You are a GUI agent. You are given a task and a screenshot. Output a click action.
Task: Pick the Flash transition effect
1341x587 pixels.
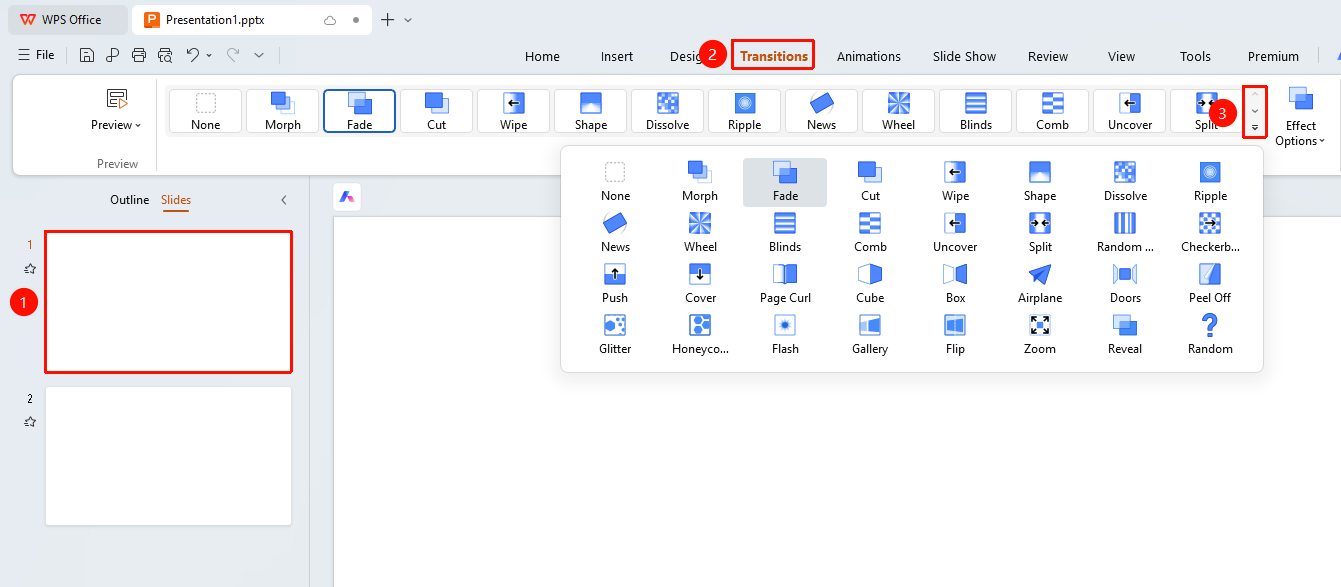785,334
